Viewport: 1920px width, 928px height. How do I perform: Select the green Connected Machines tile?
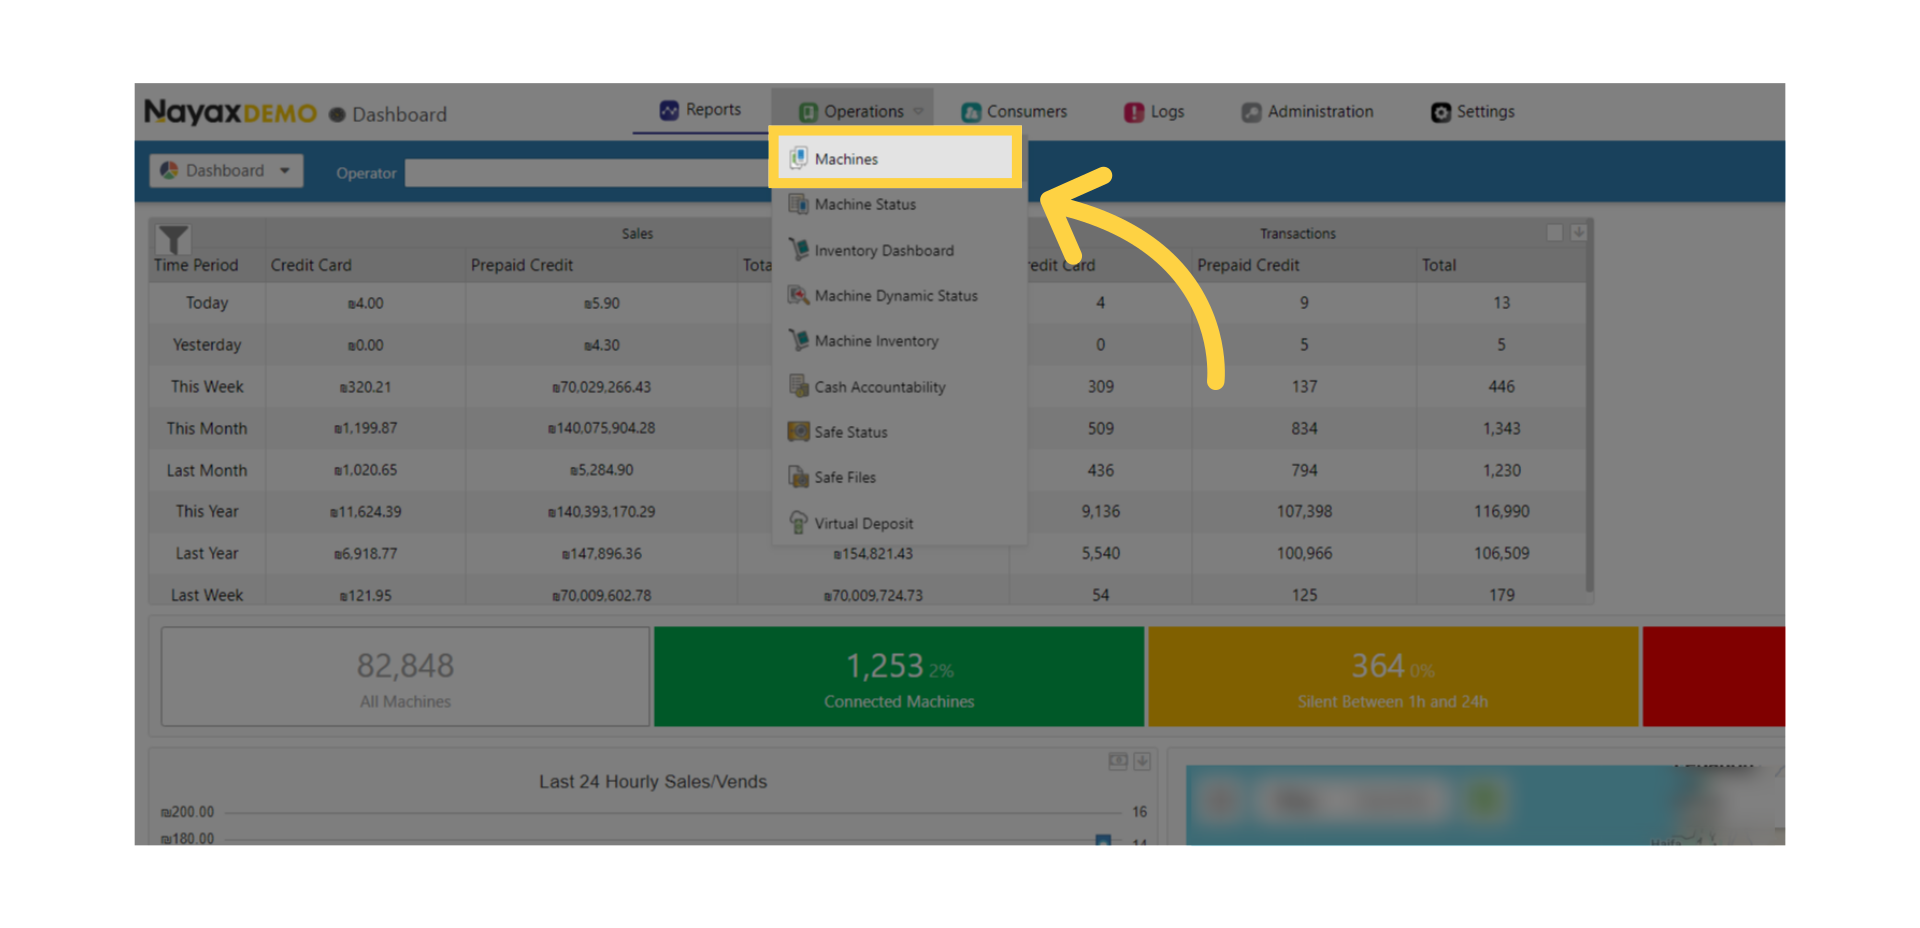click(899, 677)
